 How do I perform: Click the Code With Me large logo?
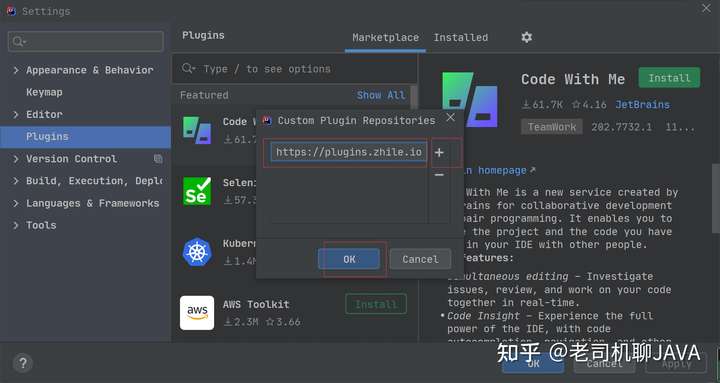[469, 100]
